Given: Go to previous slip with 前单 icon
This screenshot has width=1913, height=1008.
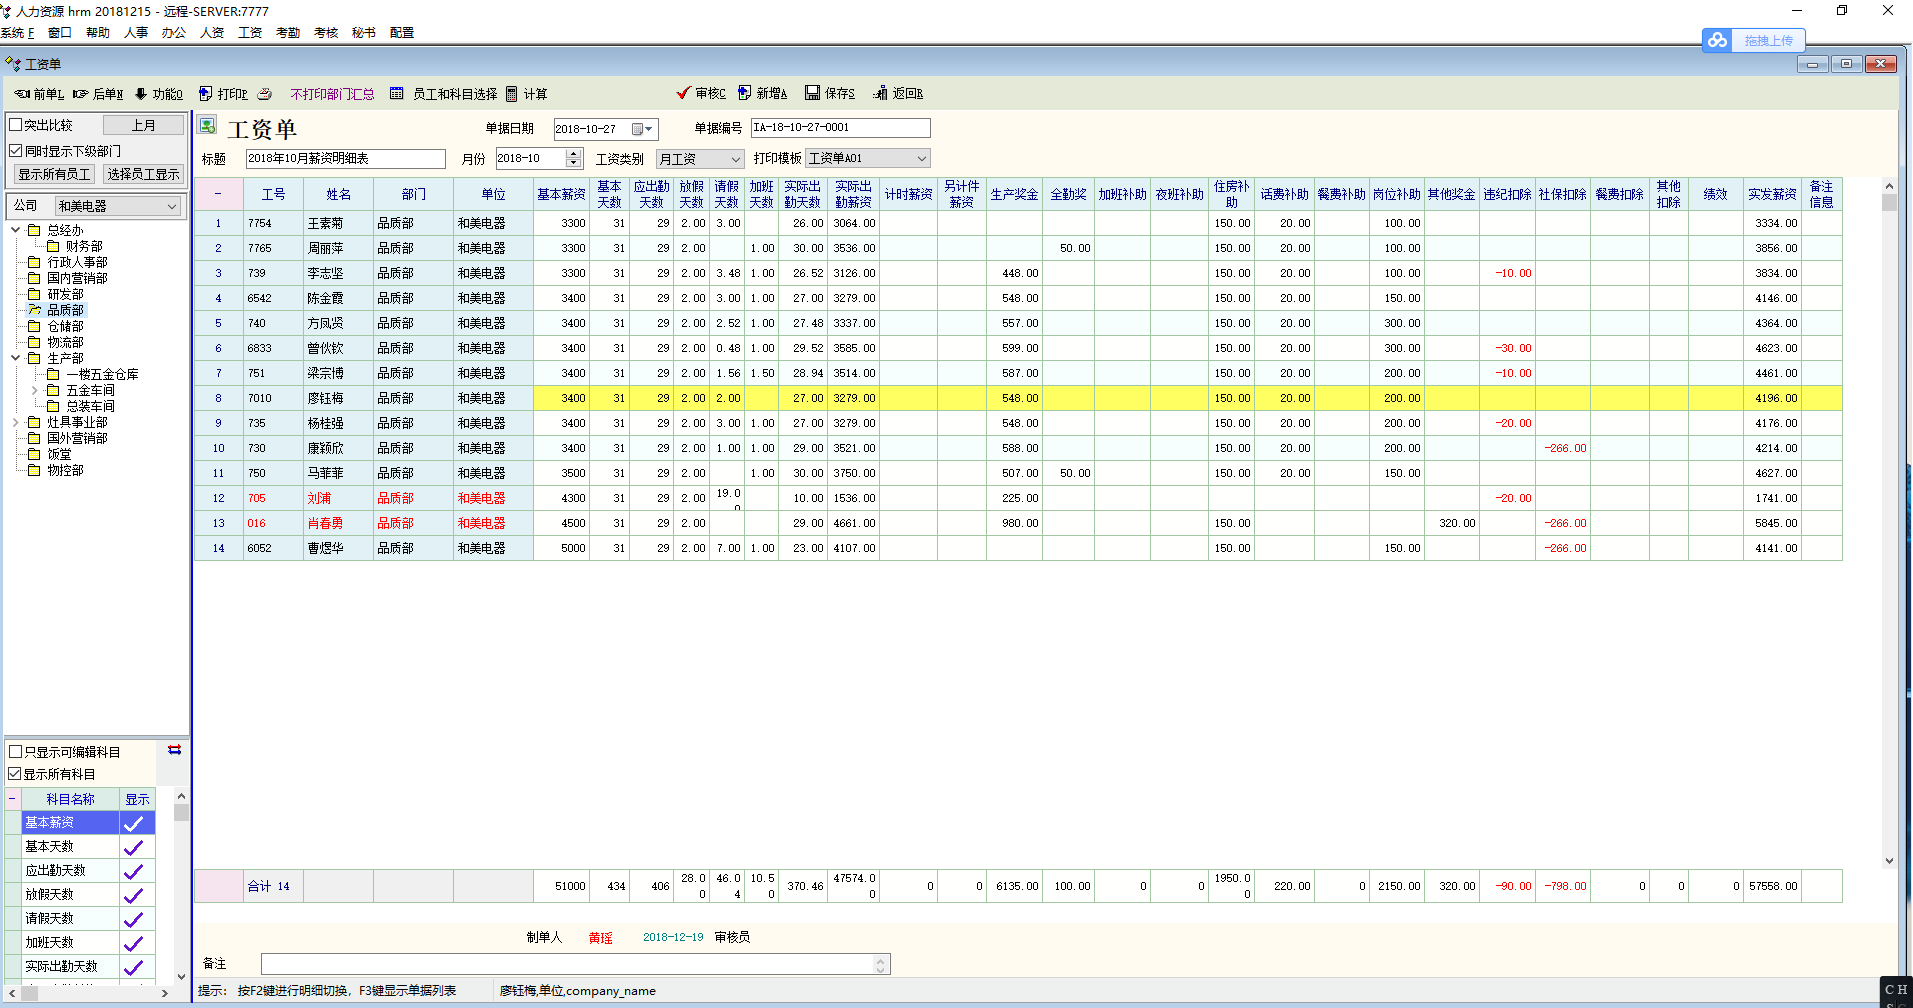Looking at the screenshot, I should [22, 94].
